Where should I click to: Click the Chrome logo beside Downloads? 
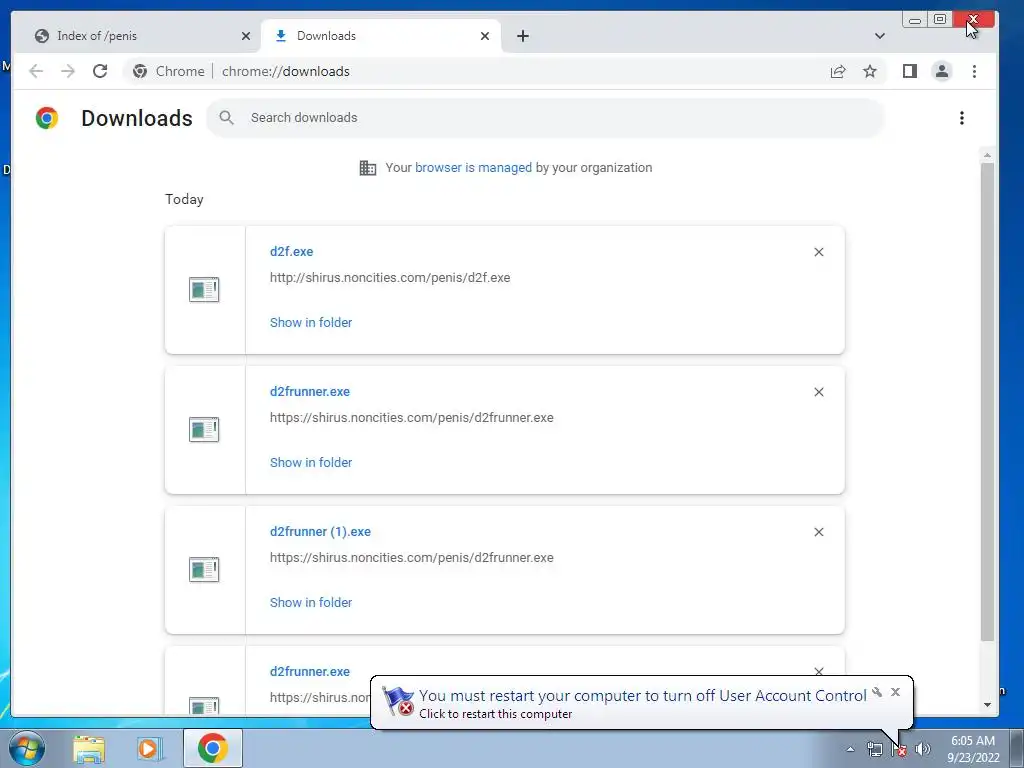(x=47, y=118)
